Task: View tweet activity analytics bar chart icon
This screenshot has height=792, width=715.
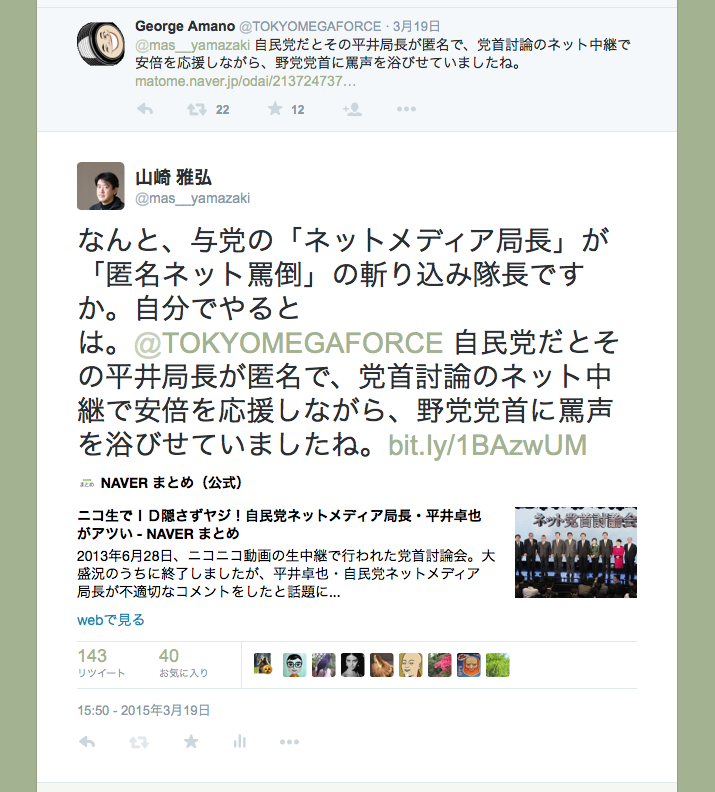Action: (240, 741)
